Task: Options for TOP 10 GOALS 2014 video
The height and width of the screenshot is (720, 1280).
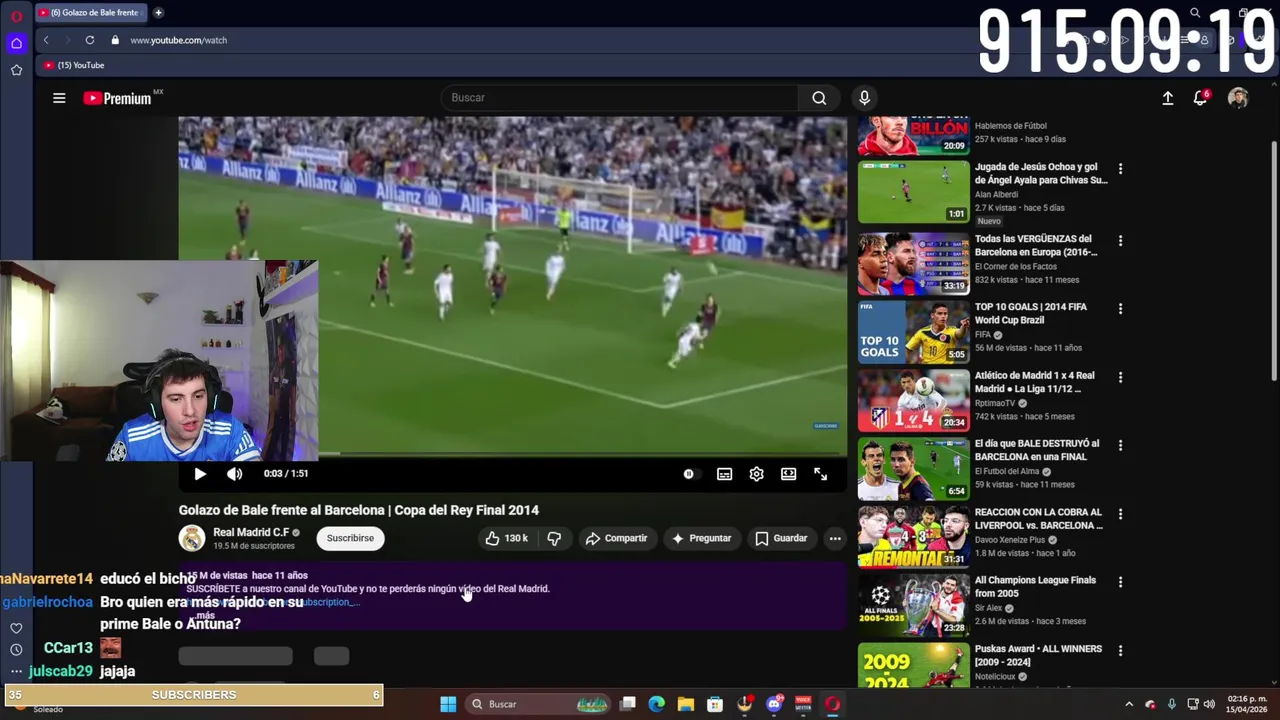Action: [x=1120, y=309]
